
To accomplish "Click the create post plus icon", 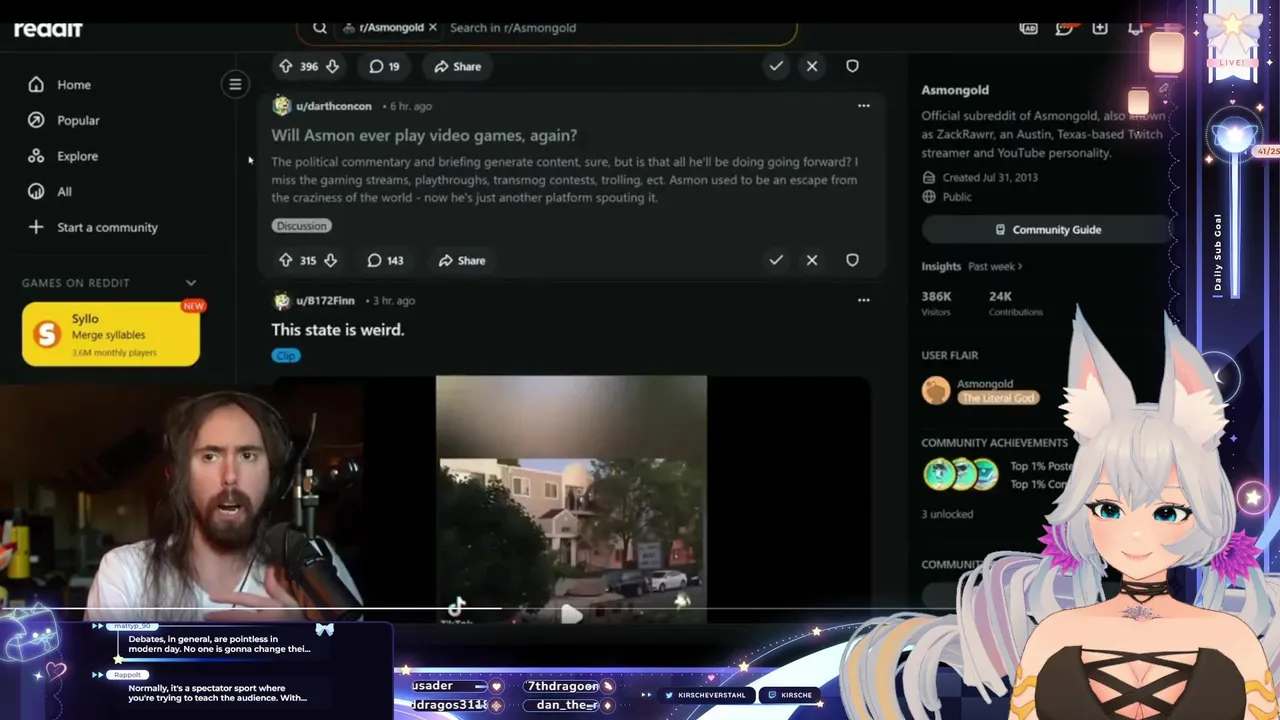I will coord(1100,28).
